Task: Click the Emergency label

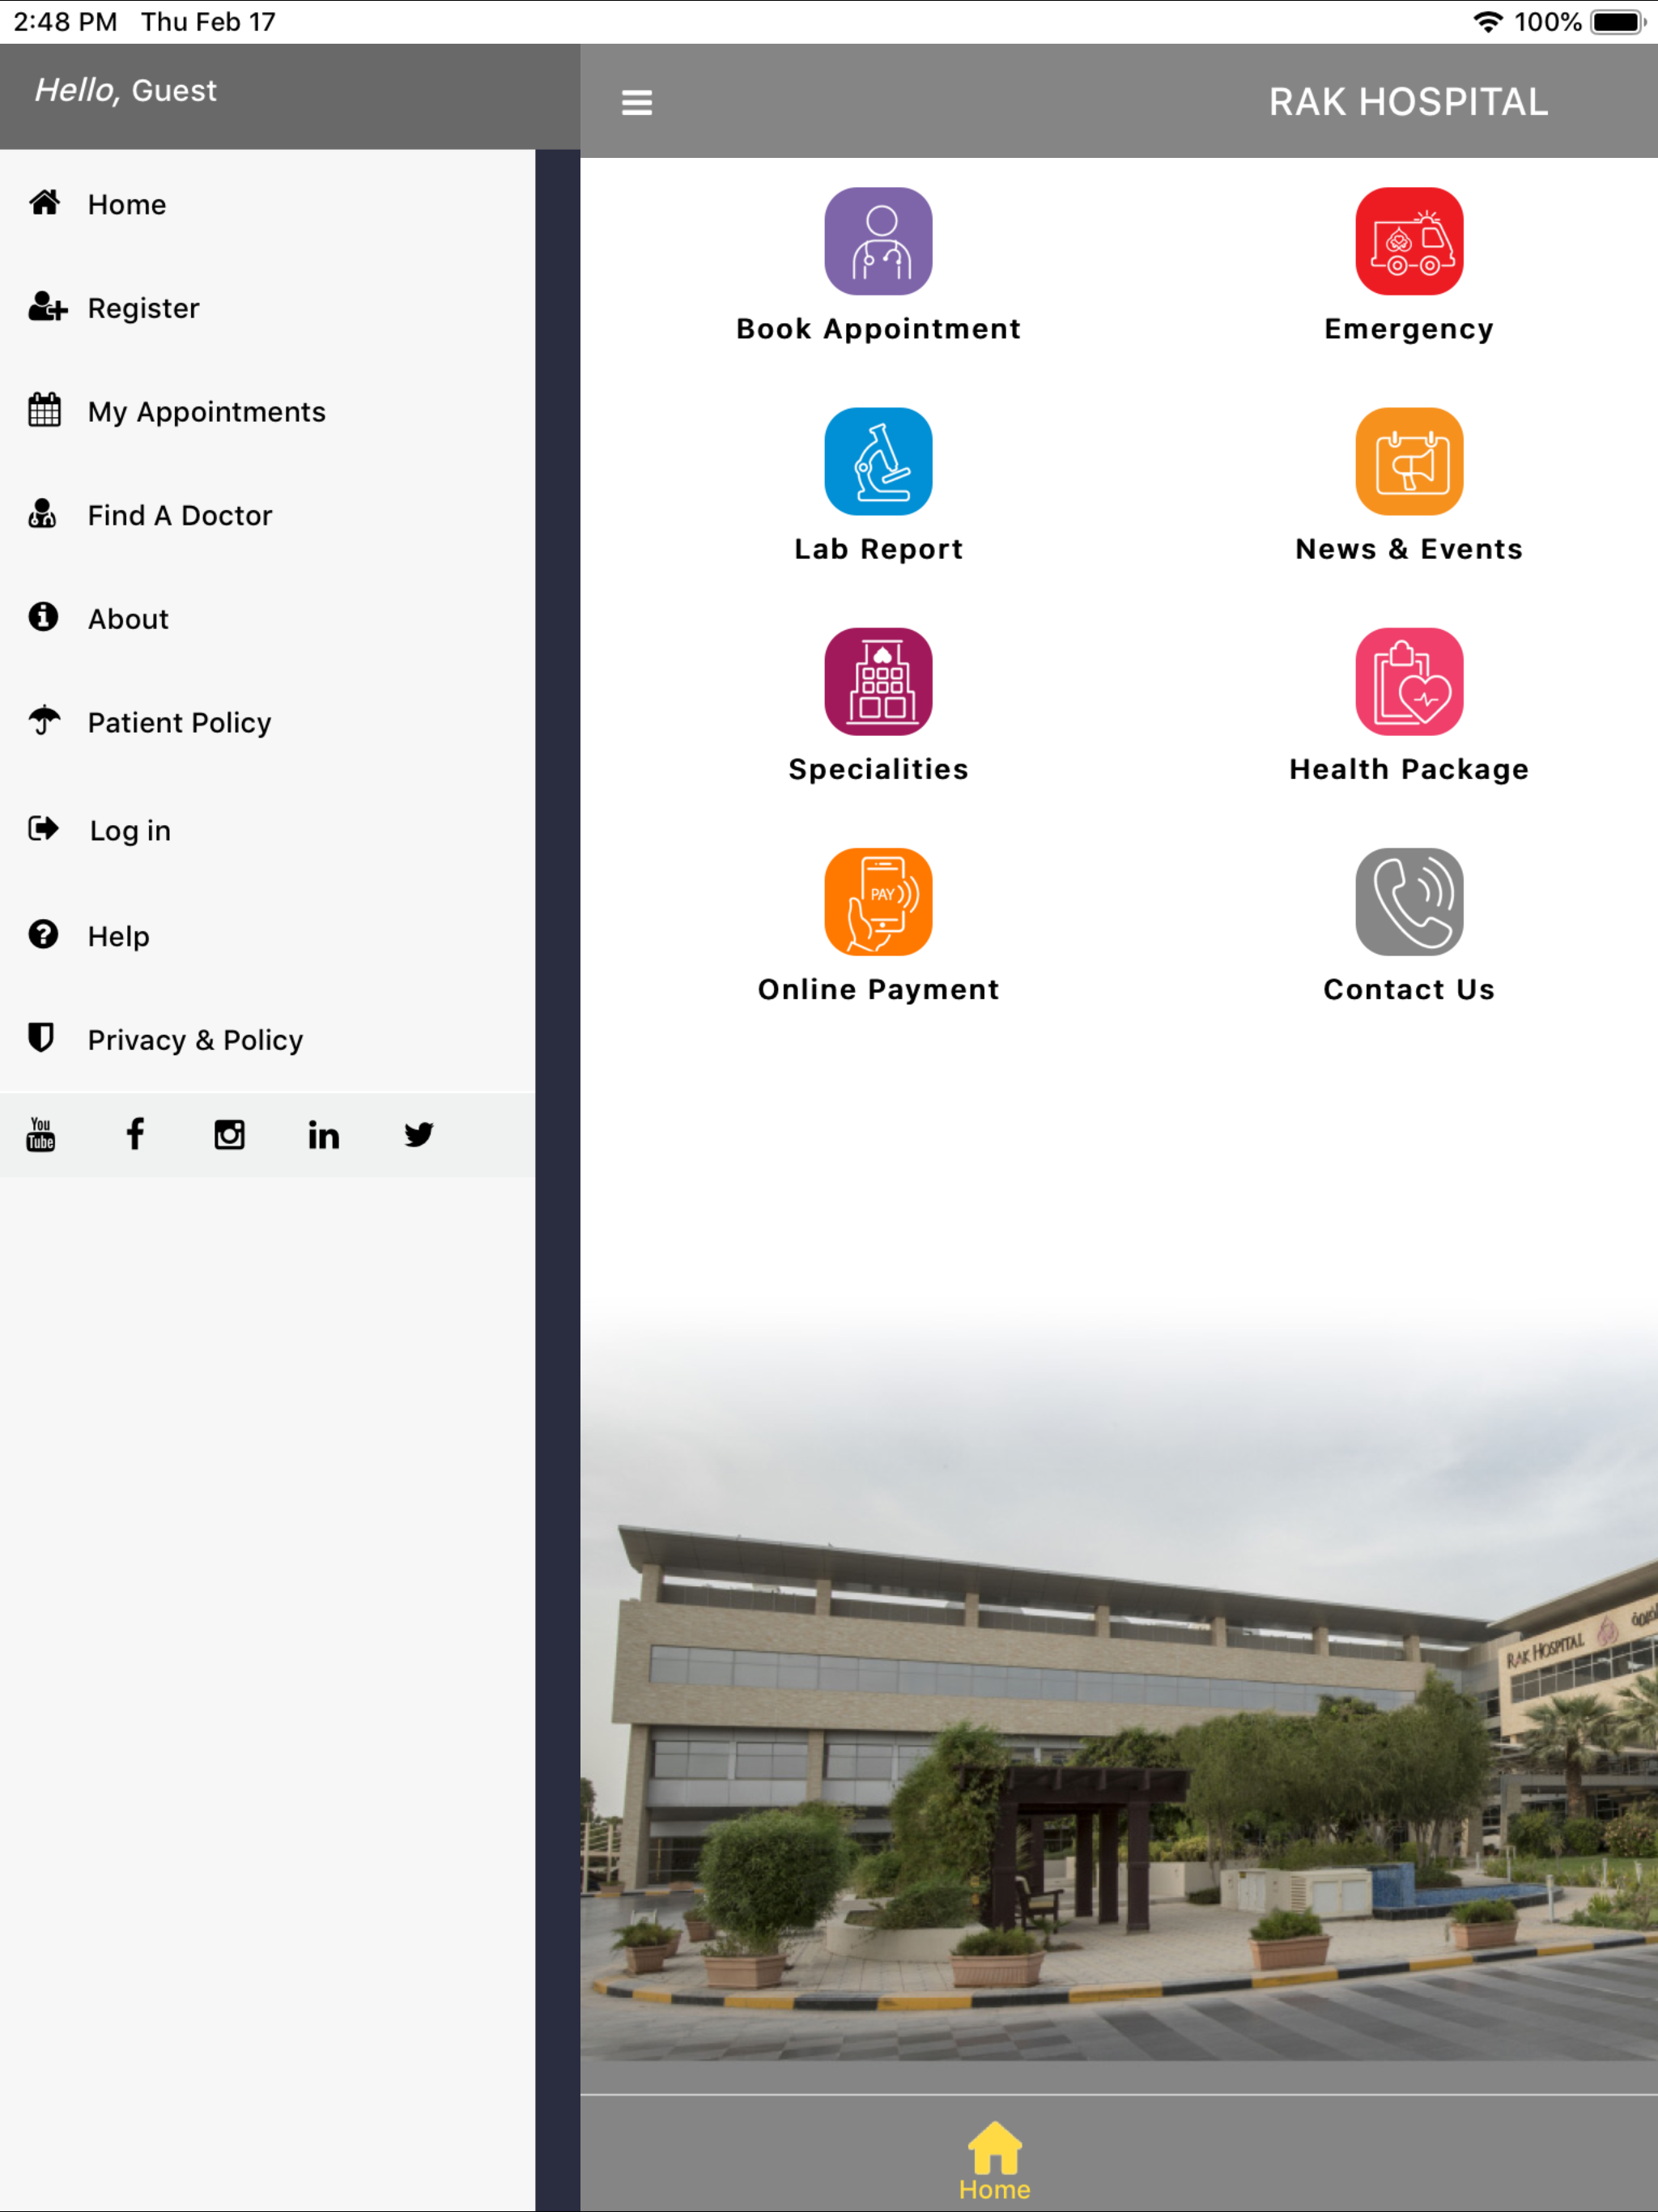Action: click(1409, 329)
